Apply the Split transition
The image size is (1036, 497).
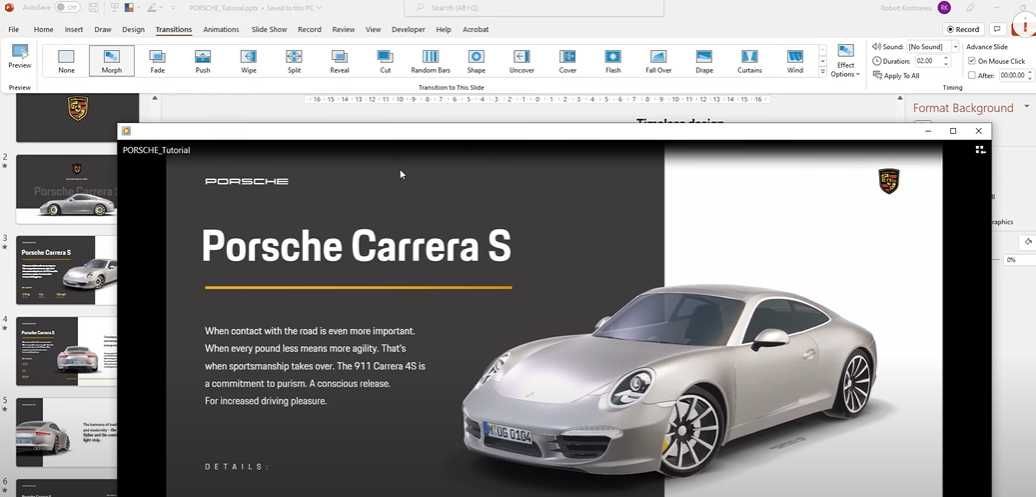294,61
